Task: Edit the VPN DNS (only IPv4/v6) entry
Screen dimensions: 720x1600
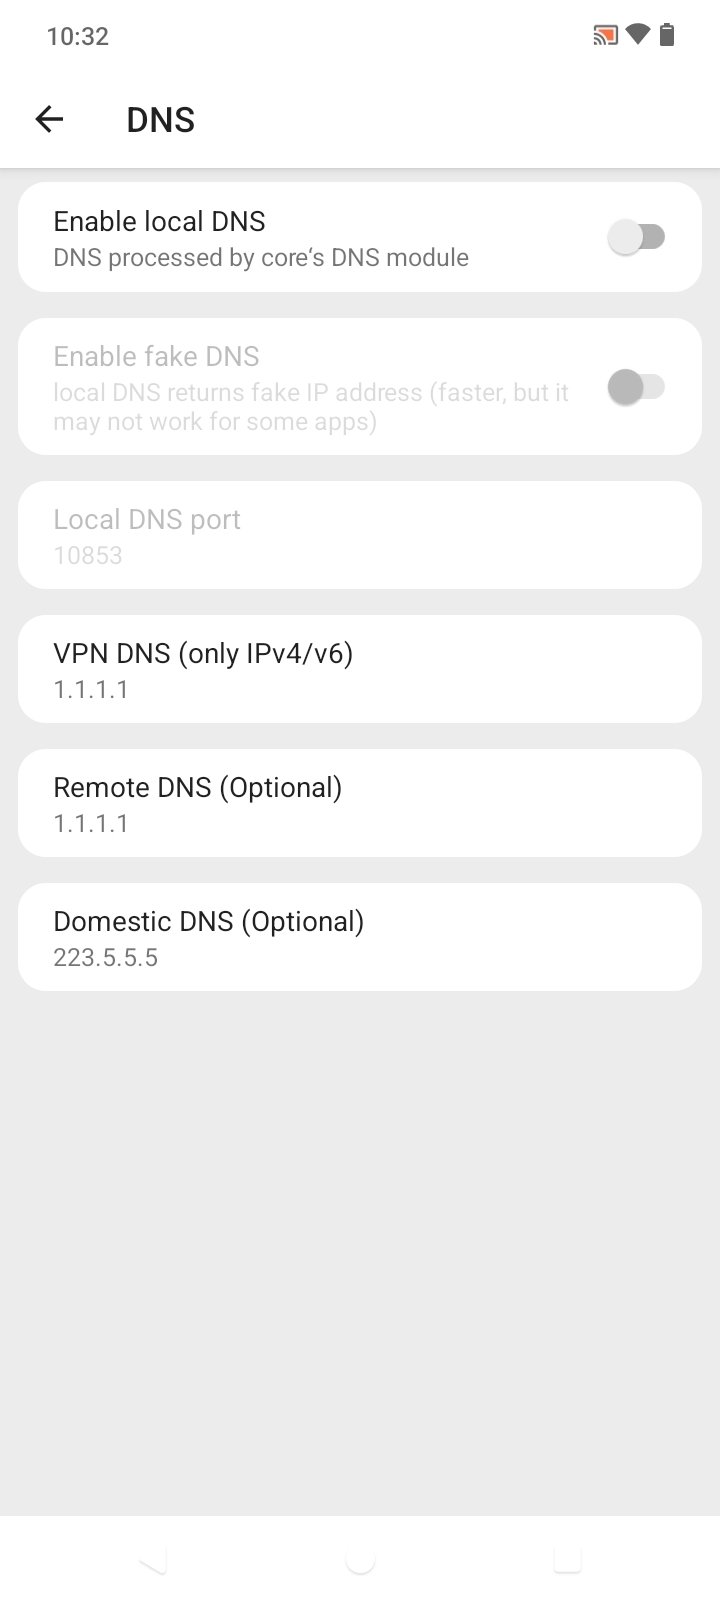Action: (360, 670)
